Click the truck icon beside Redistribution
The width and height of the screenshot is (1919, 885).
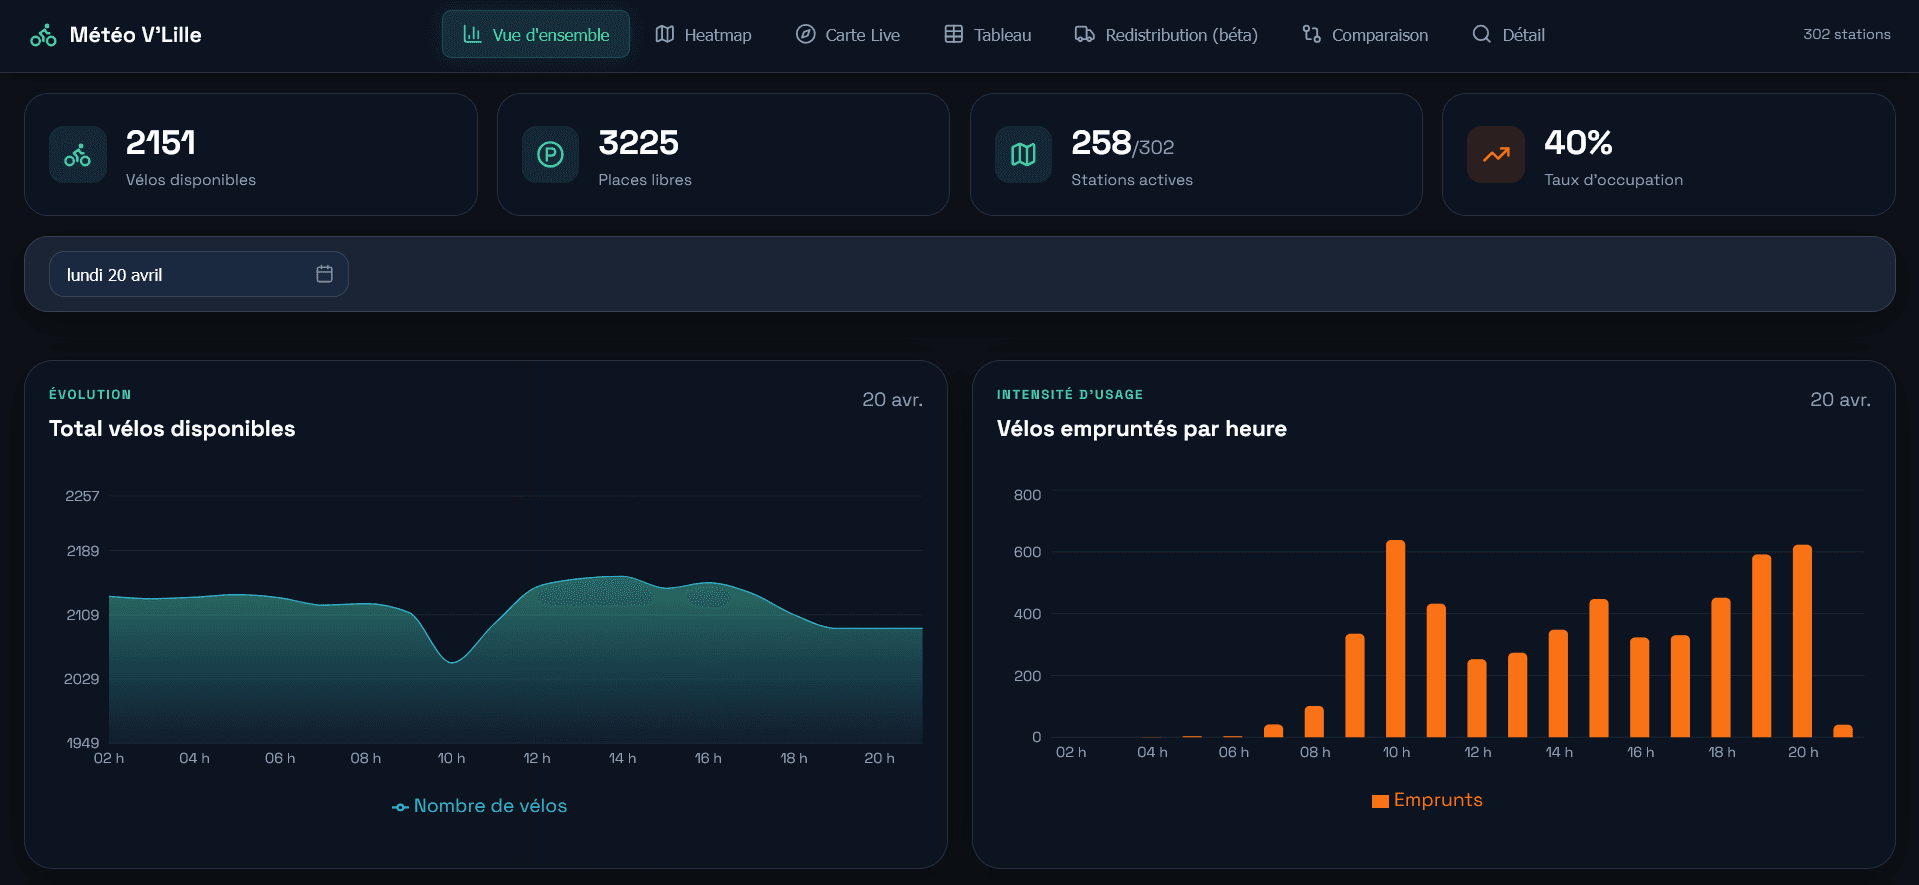point(1084,35)
